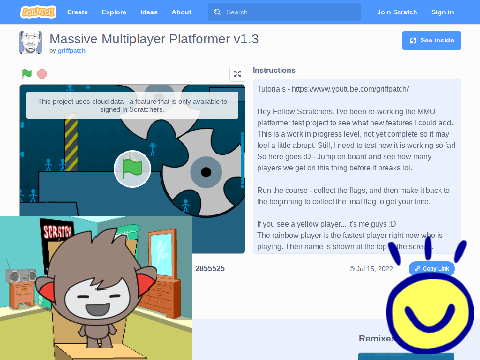The height and width of the screenshot is (360, 480).
Task: Start the project with green flag
Action: pyautogui.click(x=27, y=73)
